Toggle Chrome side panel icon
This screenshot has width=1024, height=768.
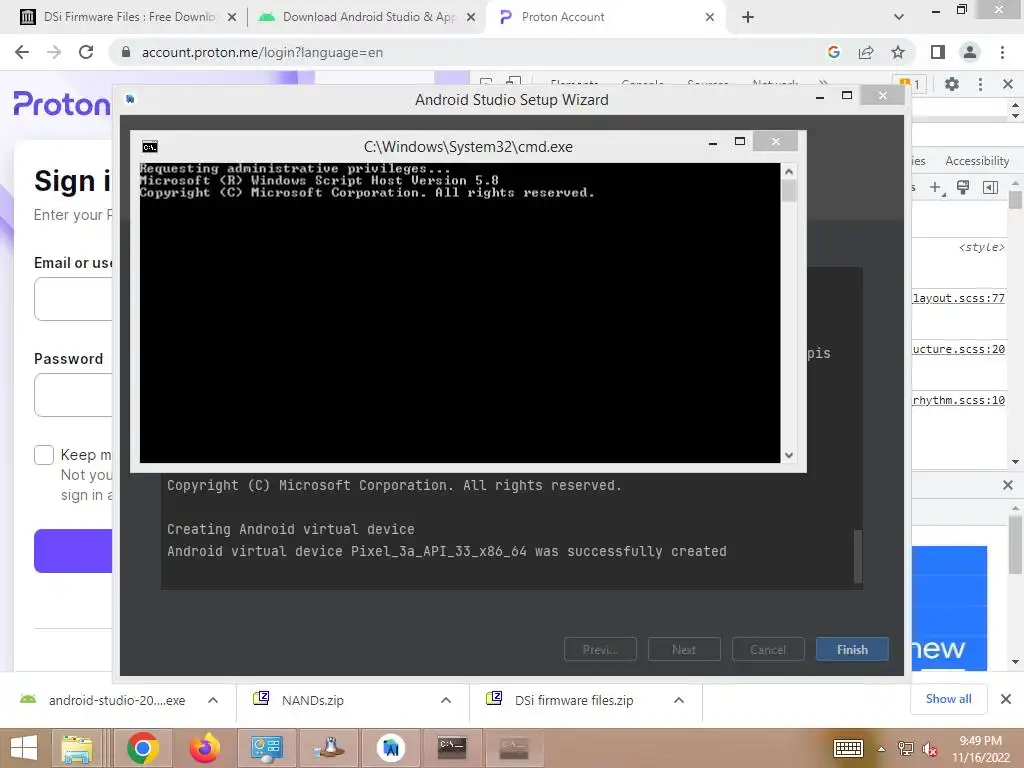coord(938,52)
